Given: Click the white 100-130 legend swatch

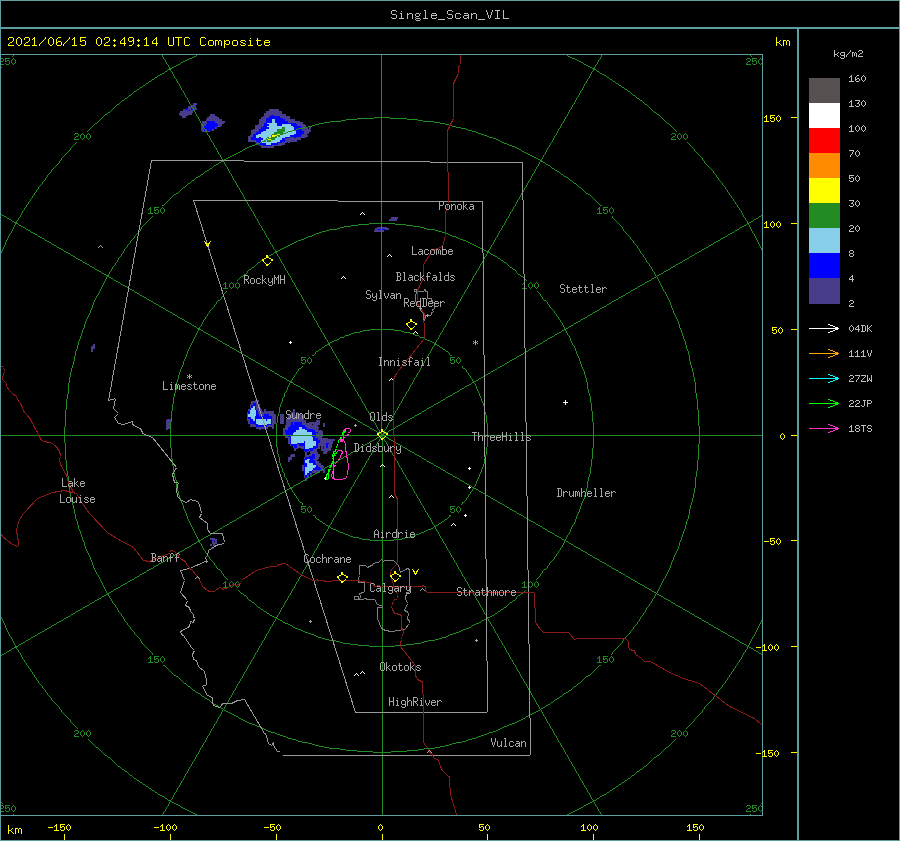Looking at the screenshot, I should tap(824, 115).
